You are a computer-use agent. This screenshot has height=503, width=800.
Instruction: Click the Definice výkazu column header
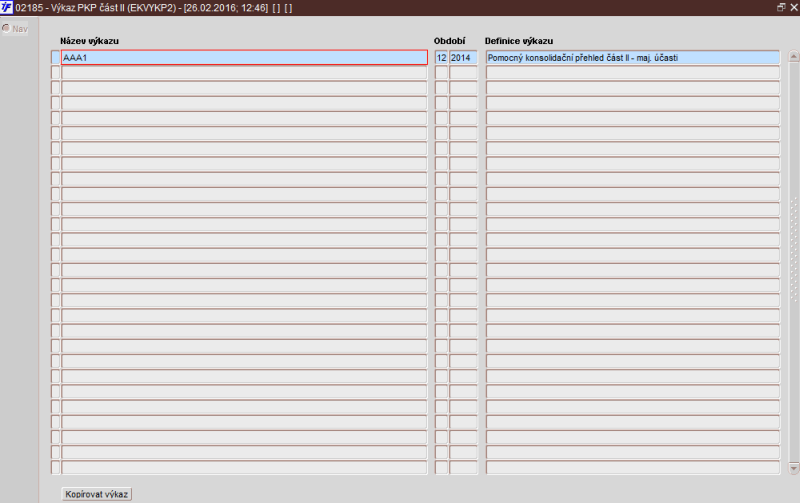(x=519, y=41)
